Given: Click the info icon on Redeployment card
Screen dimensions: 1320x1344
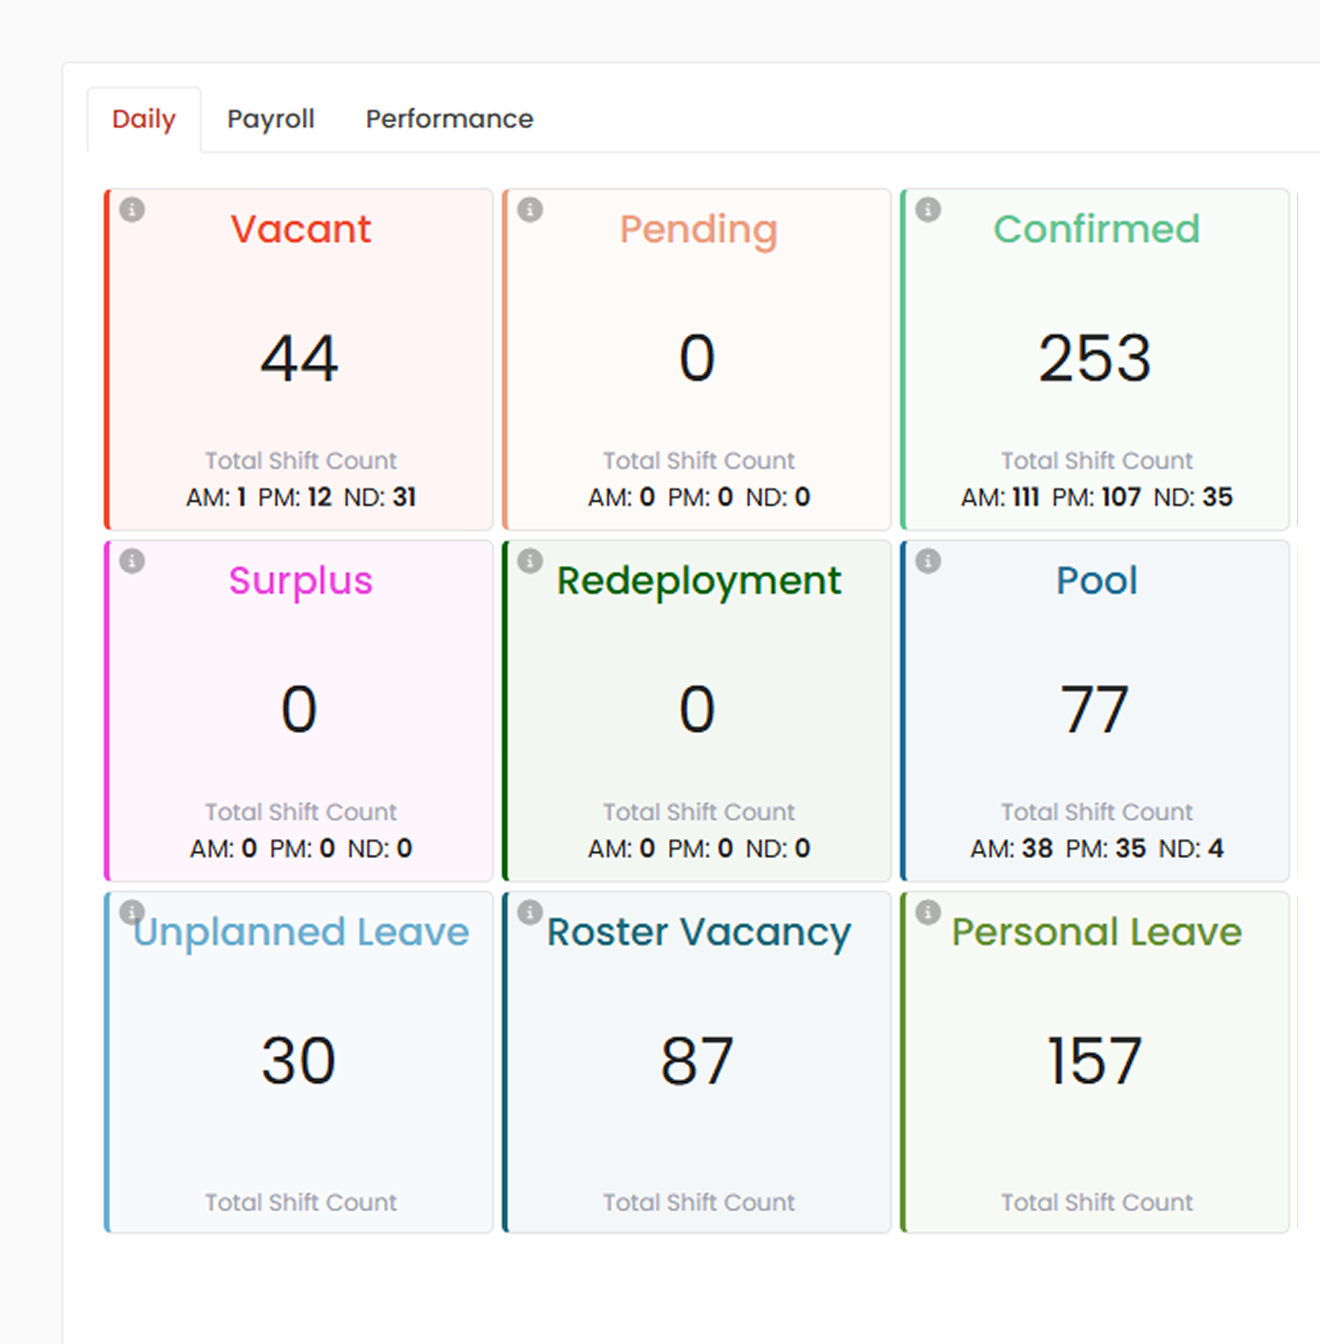Looking at the screenshot, I should (x=530, y=560).
